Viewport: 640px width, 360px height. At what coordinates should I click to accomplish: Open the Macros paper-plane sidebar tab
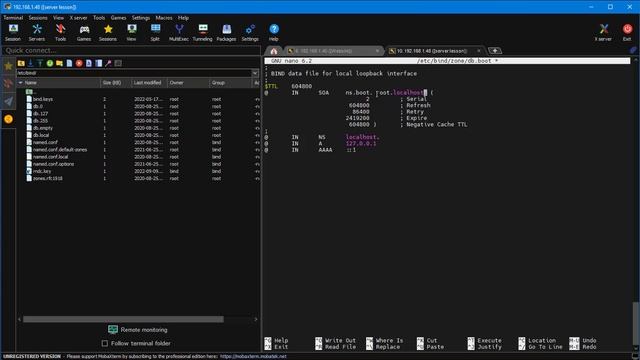click(8, 101)
